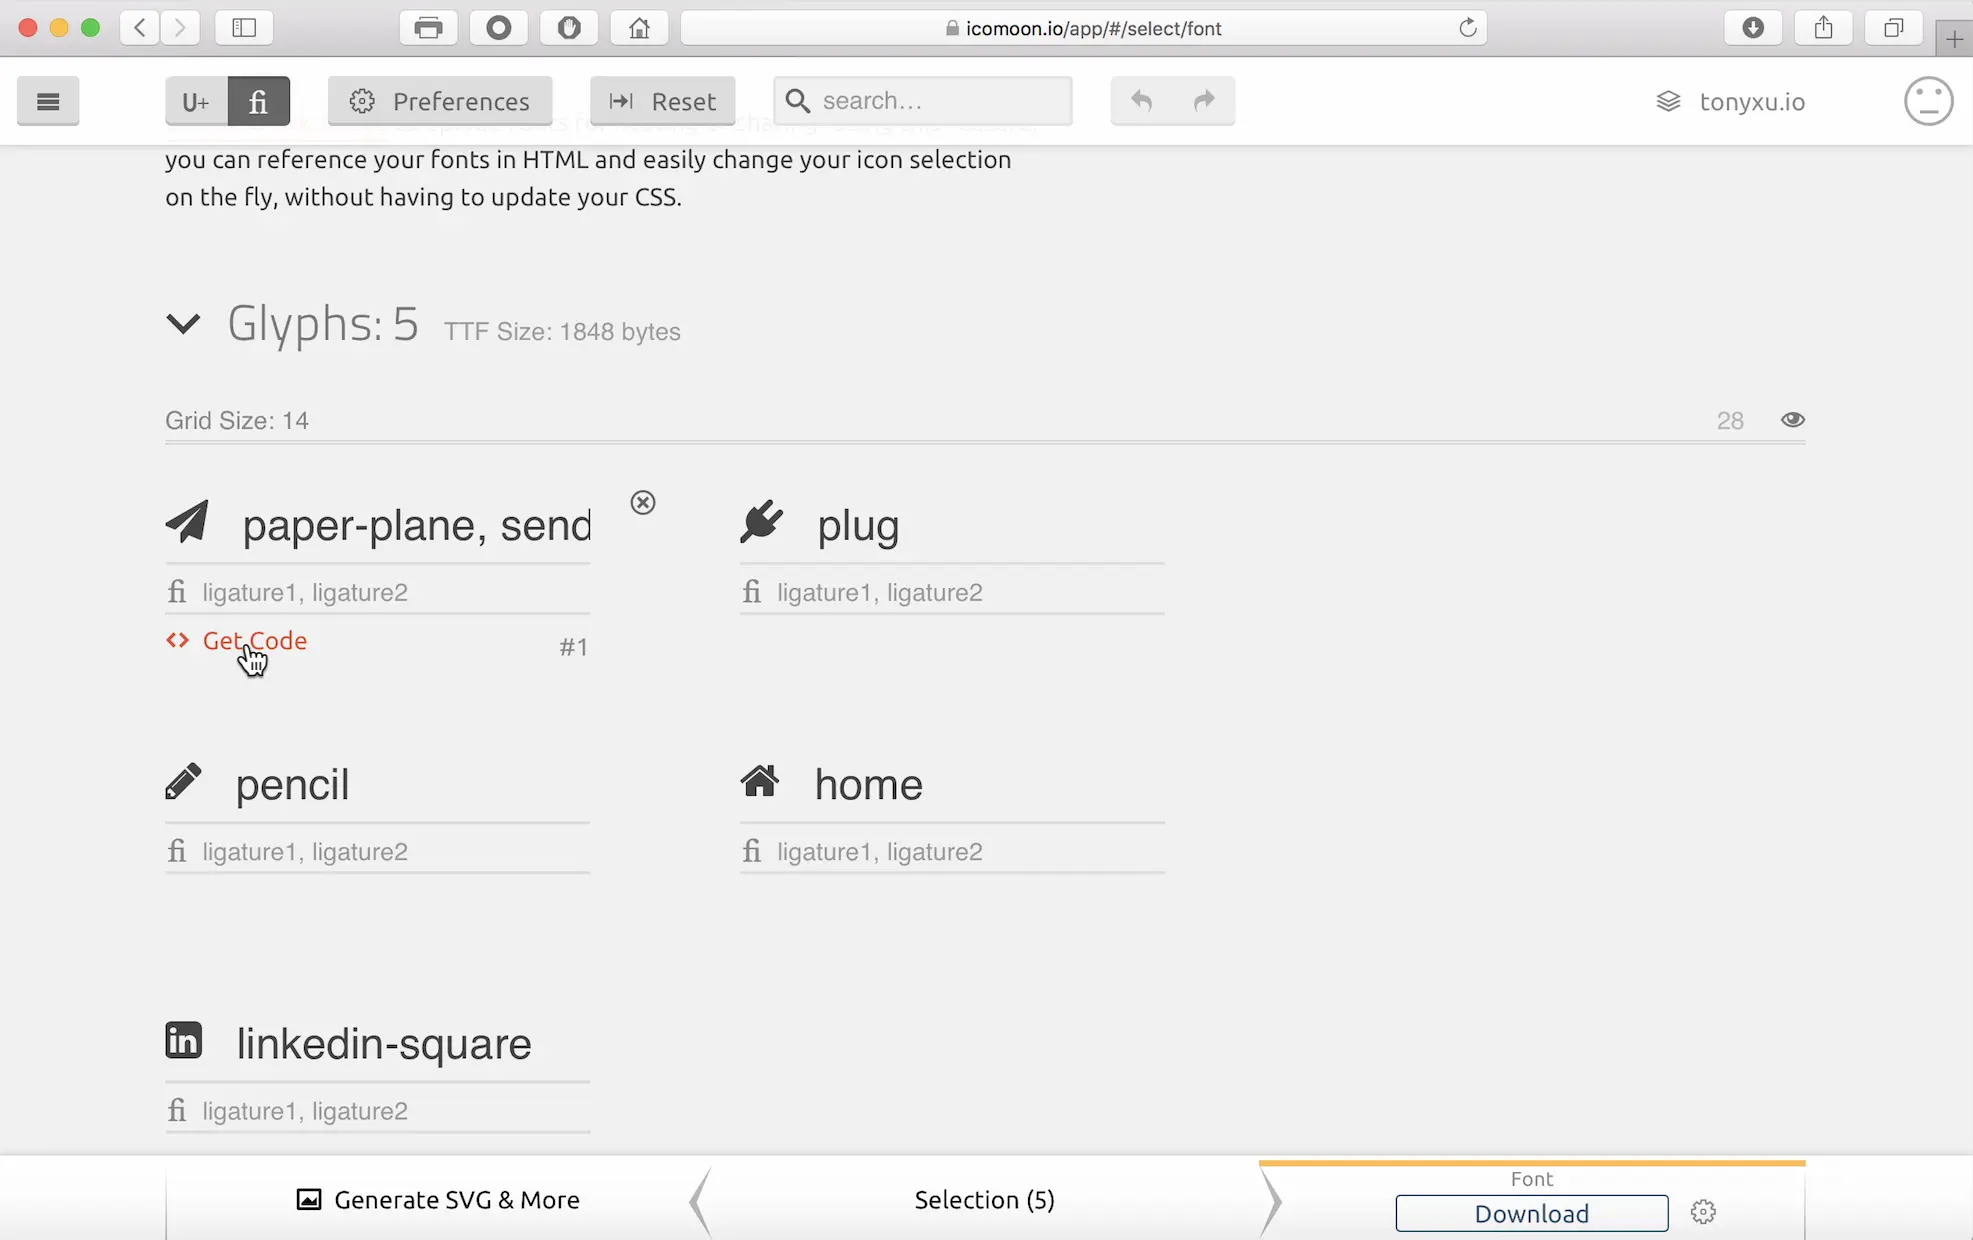
Task: Switch to Unicode (U+) view
Action: (x=196, y=101)
